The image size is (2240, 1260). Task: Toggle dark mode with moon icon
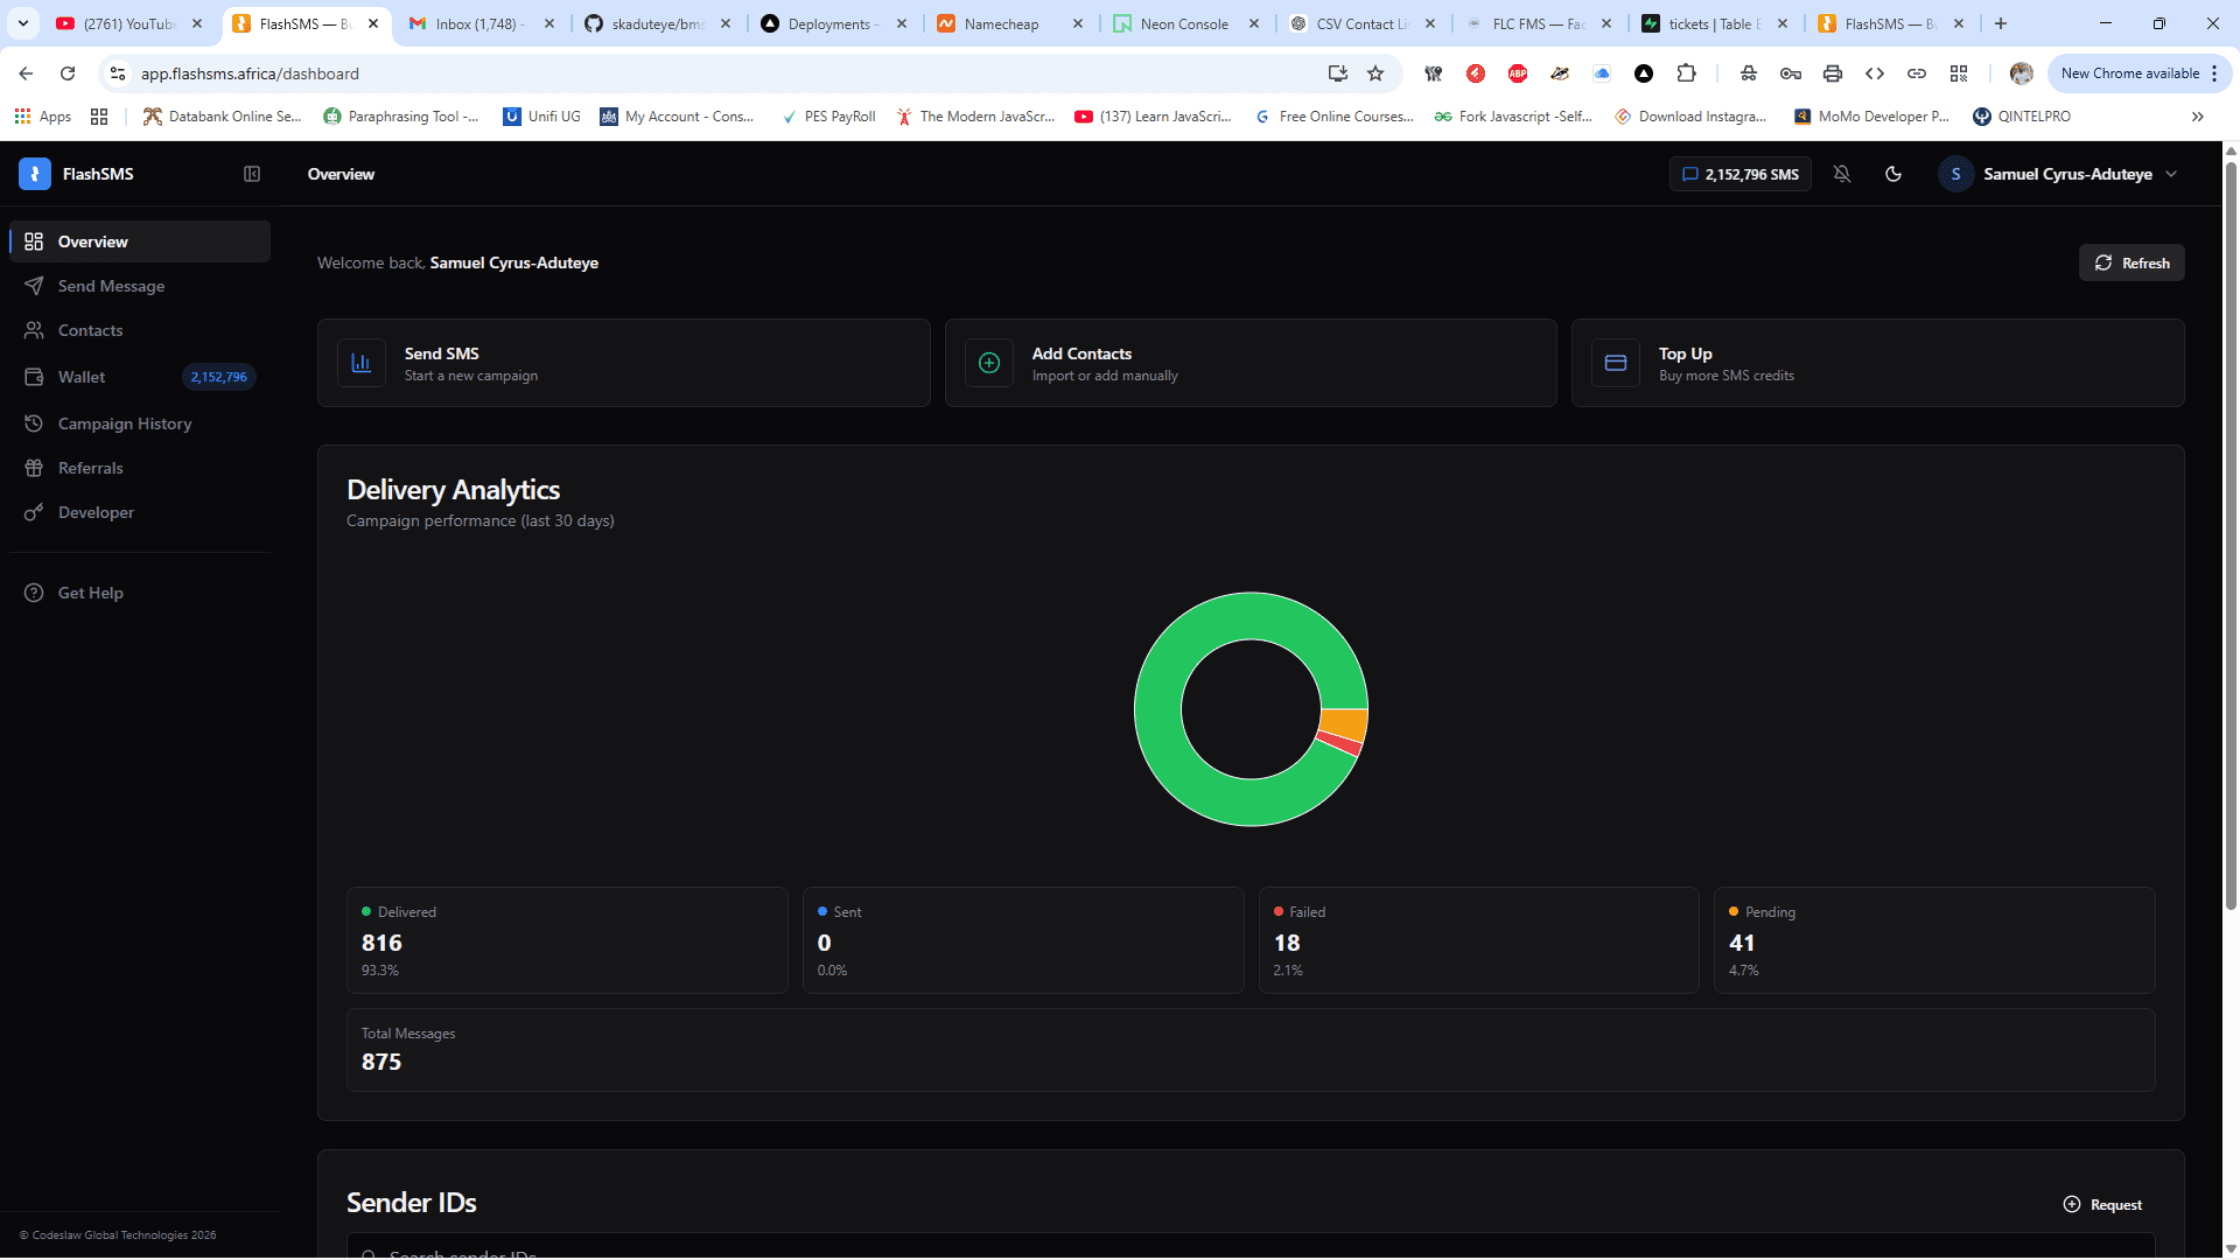(x=1892, y=174)
